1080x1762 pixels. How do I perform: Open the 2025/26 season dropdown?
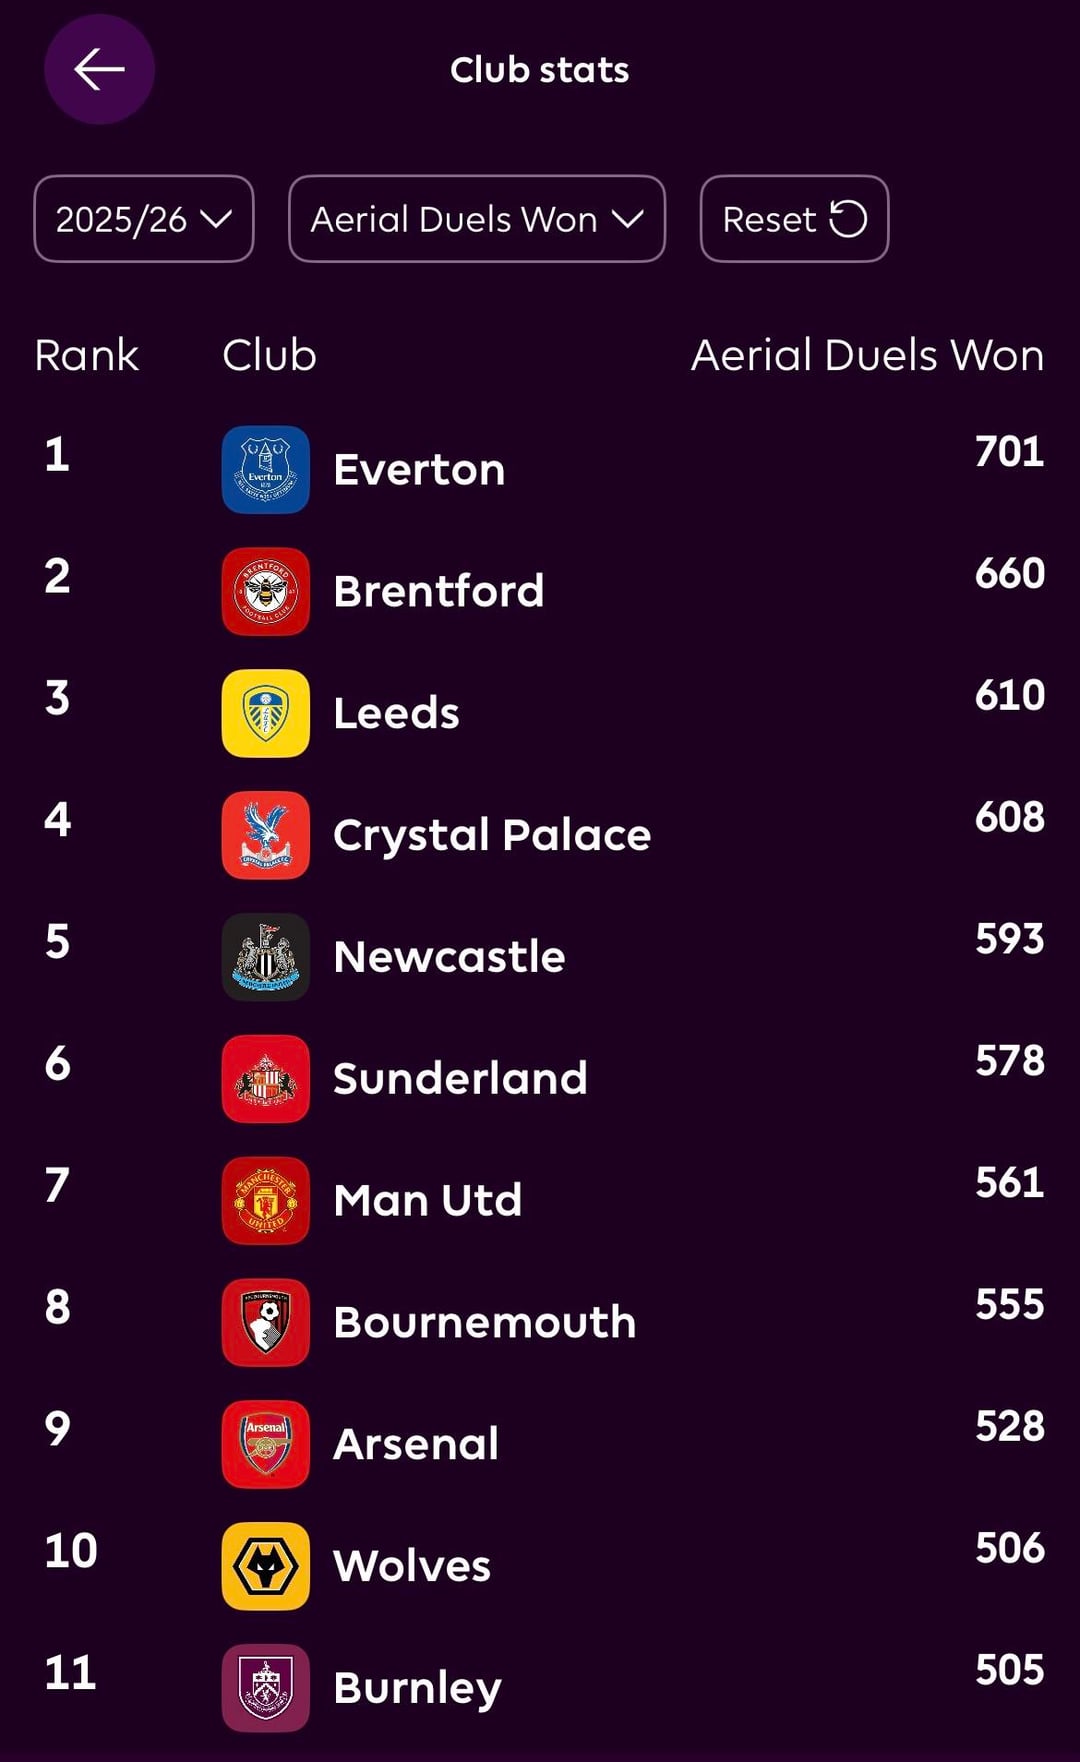pos(144,219)
